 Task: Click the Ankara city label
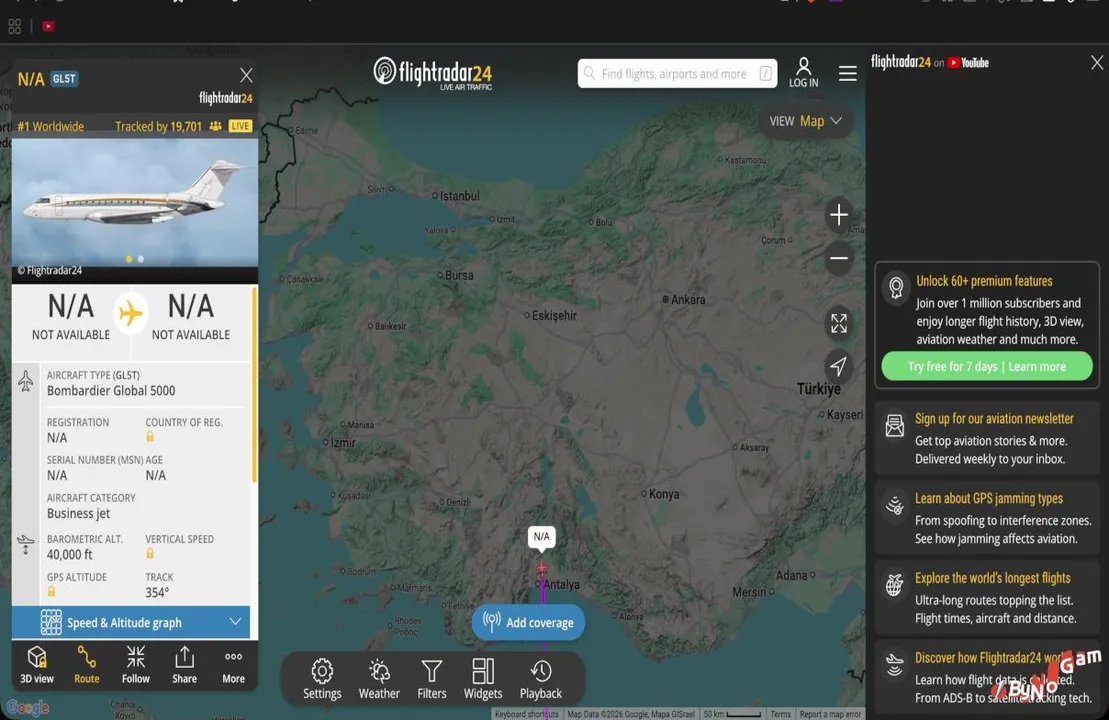[x=688, y=300]
